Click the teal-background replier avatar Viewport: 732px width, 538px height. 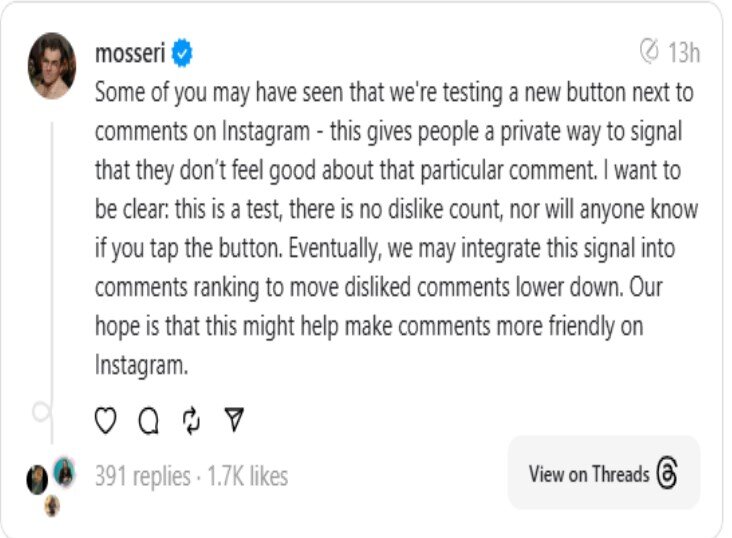point(64,470)
